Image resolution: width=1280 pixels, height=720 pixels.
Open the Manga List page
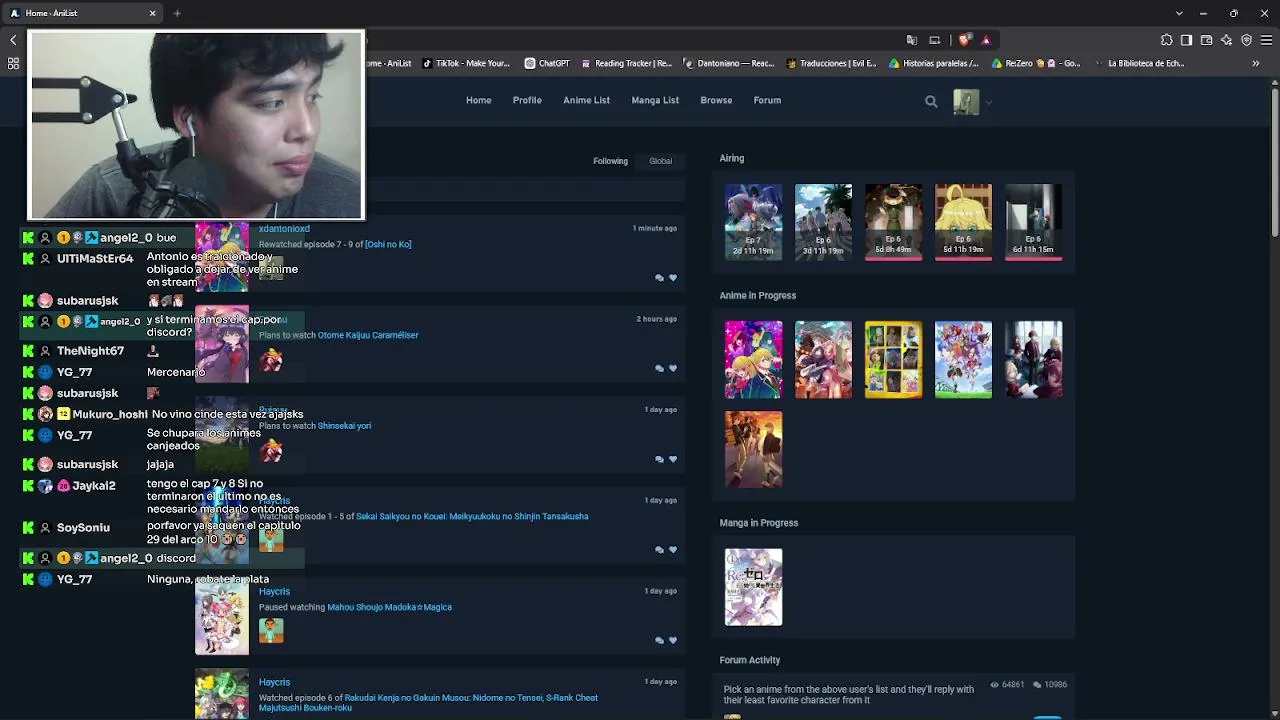click(x=655, y=100)
